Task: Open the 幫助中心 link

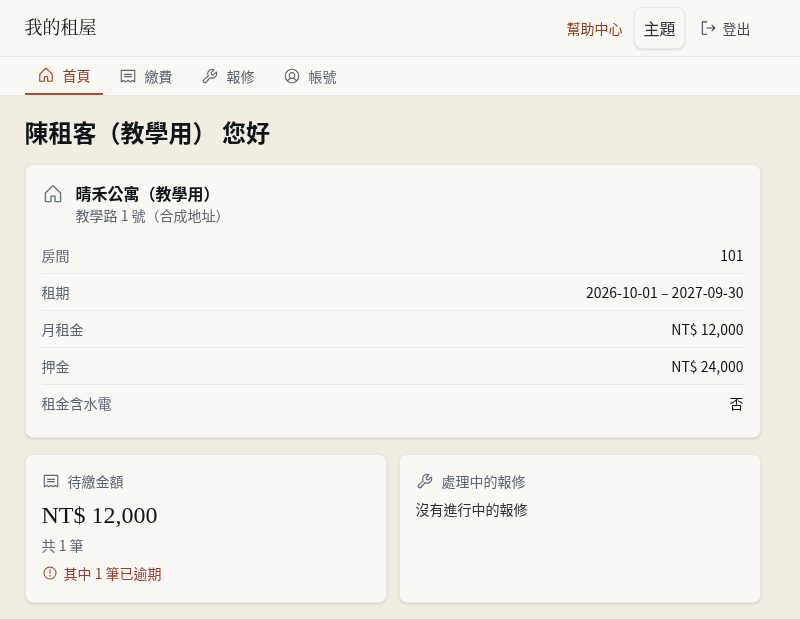Action: point(594,29)
